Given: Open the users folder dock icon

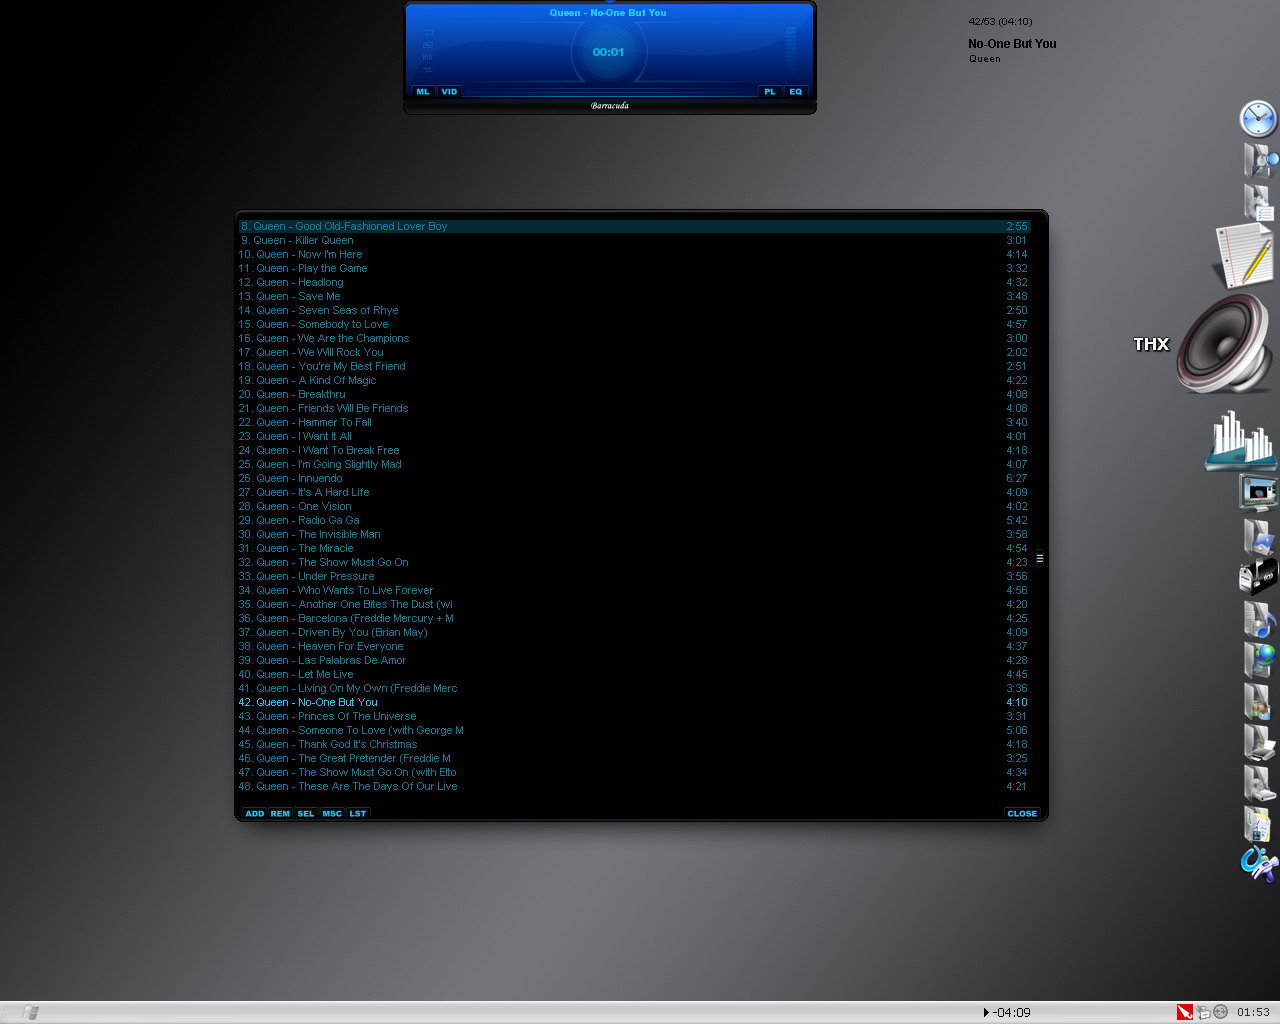Looking at the screenshot, I should (x=1258, y=701).
